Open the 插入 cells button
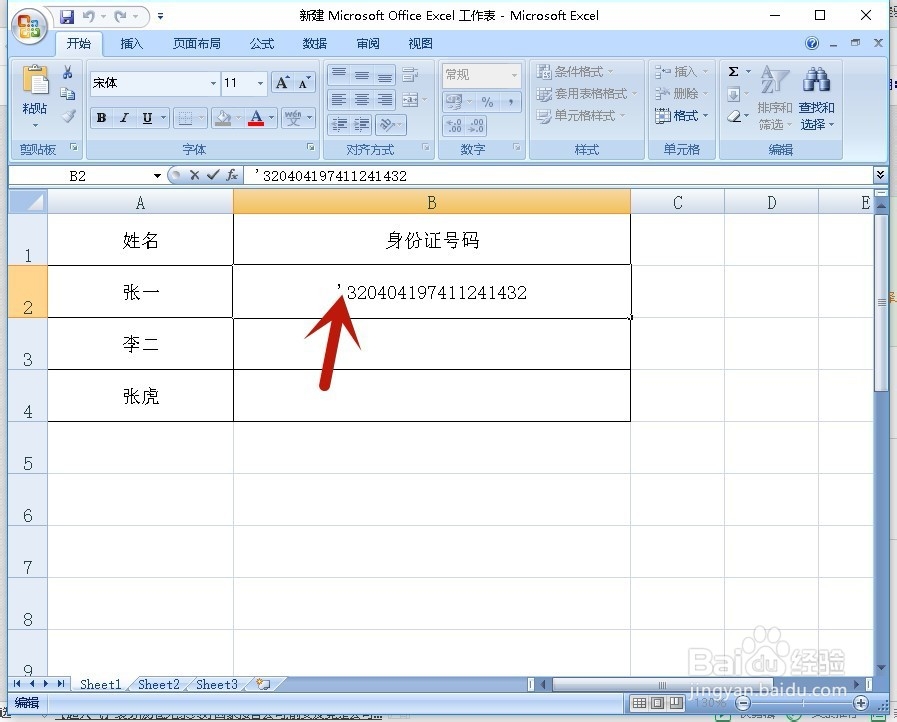Screen dimensions: 897x722 pos(681,72)
